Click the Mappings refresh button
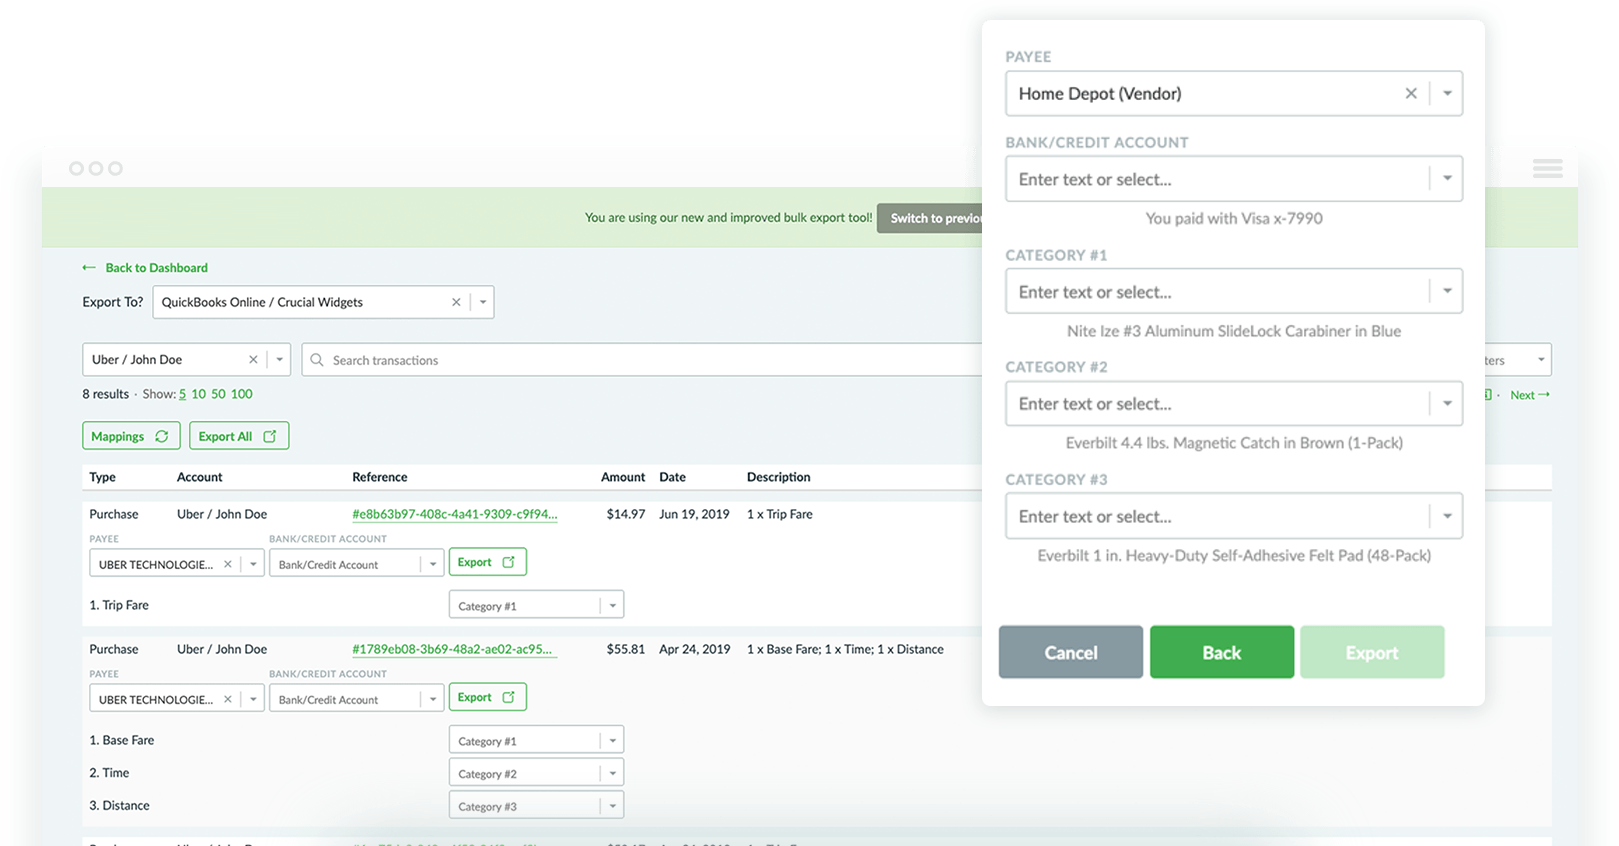The image size is (1619, 846). tap(131, 436)
